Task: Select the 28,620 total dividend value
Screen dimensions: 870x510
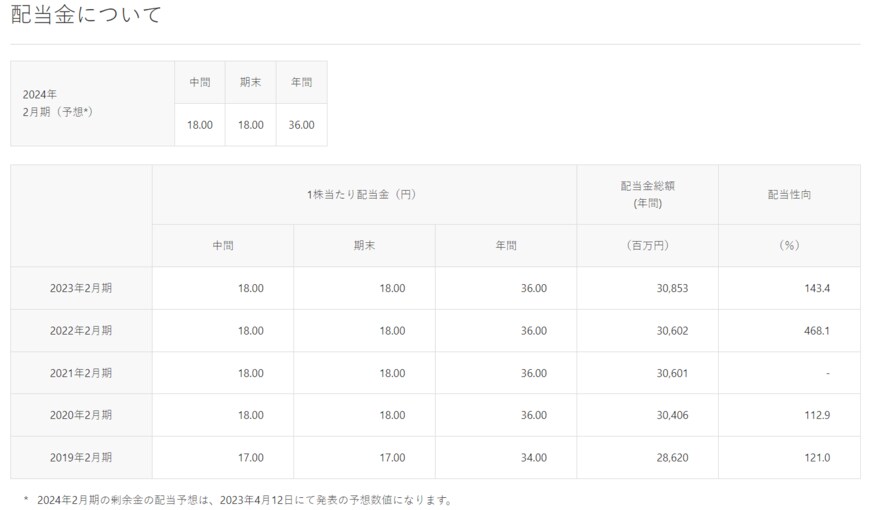Action: [x=667, y=457]
